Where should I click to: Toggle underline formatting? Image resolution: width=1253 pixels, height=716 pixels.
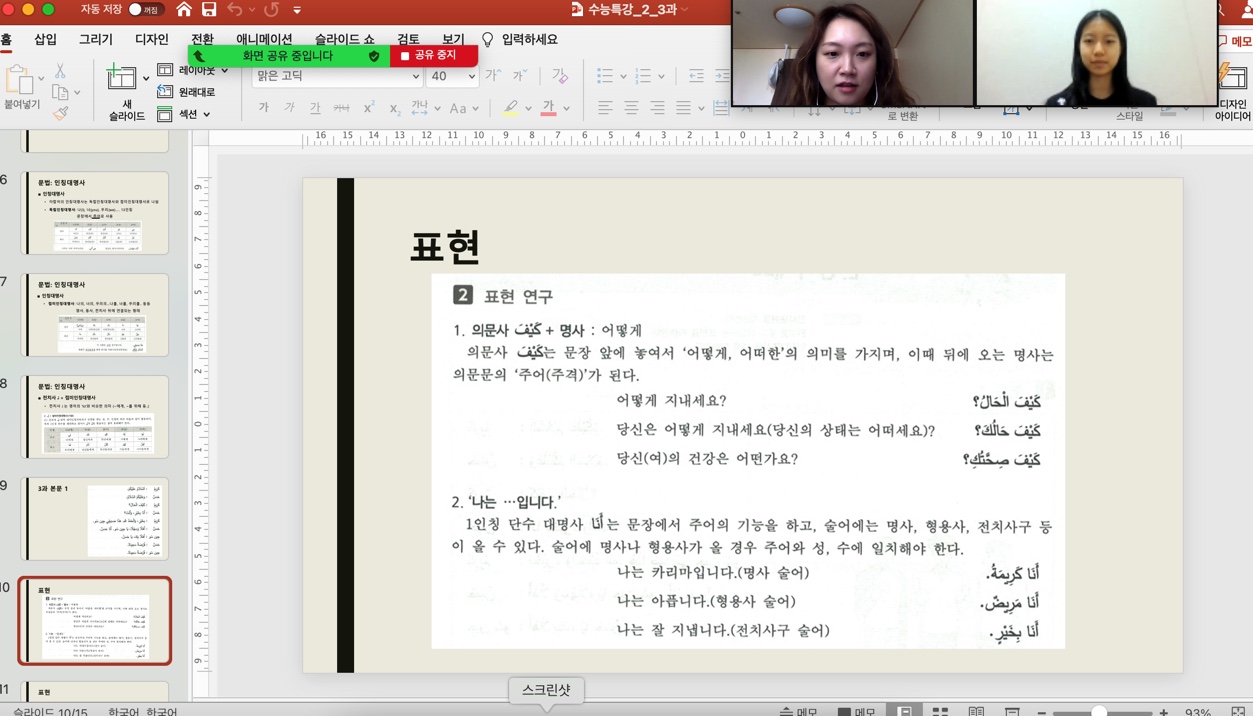(x=315, y=108)
